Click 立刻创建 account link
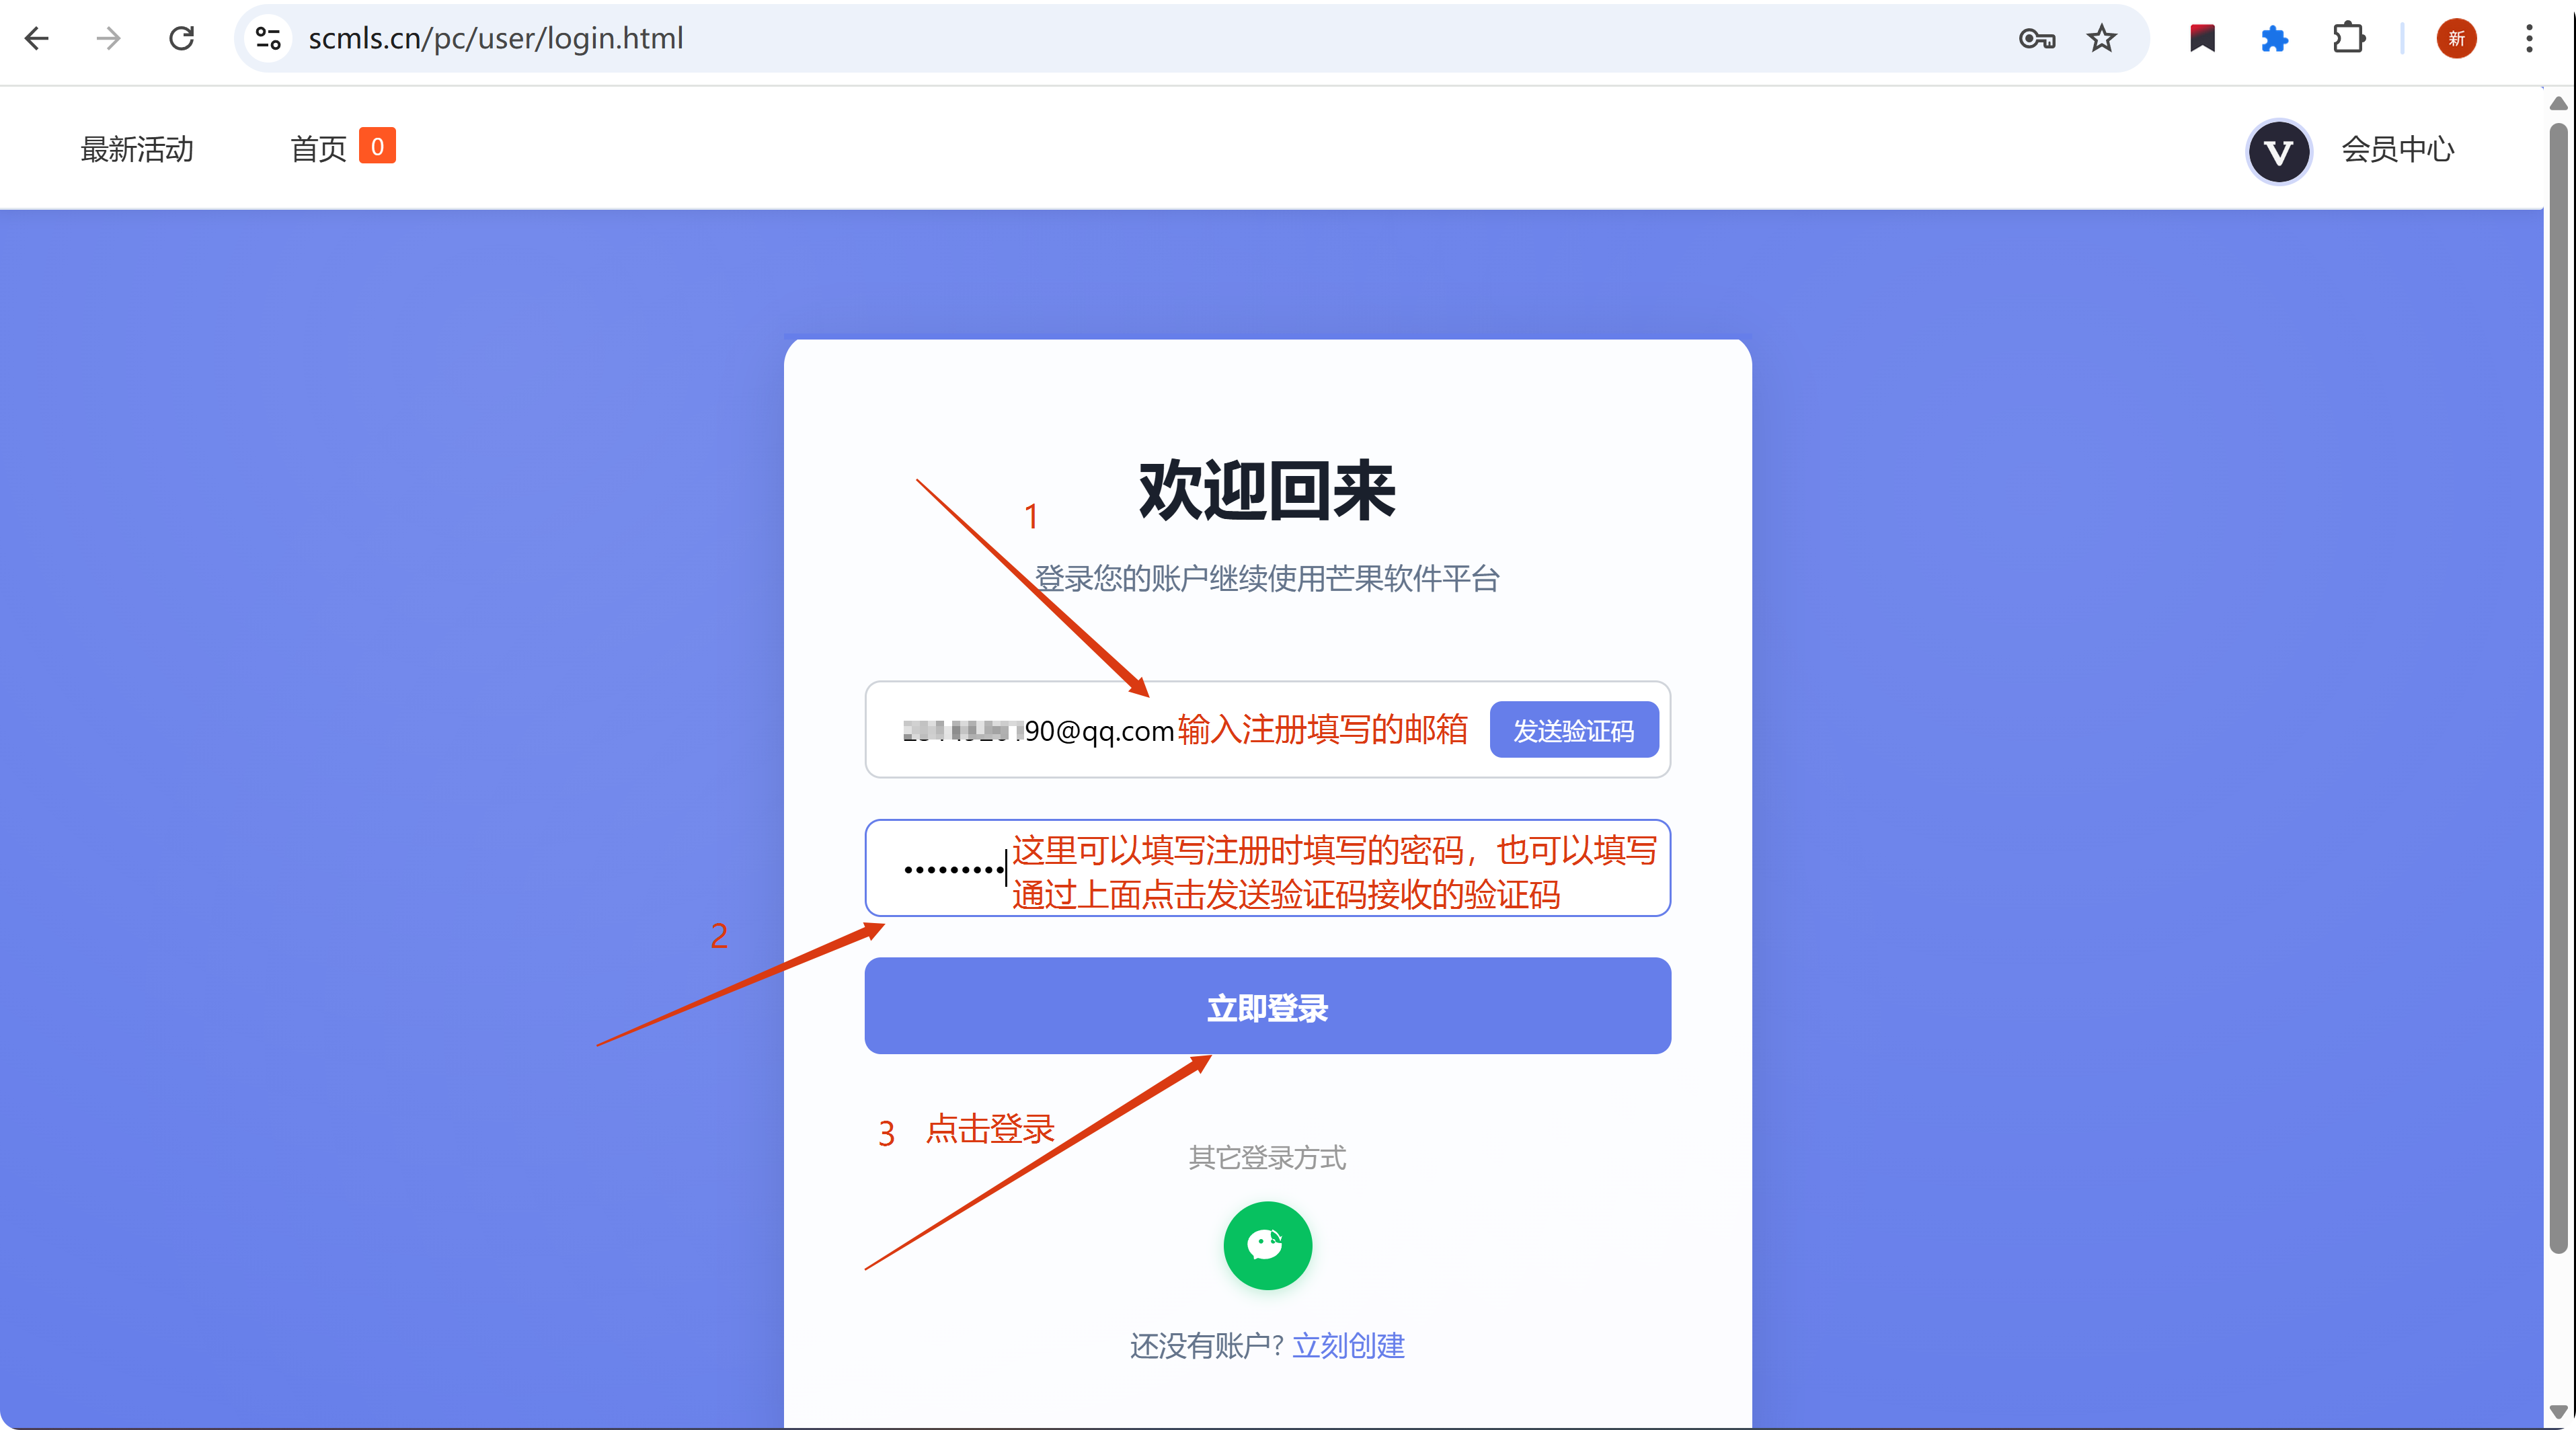The height and width of the screenshot is (1430, 2576). click(x=1348, y=1346)
